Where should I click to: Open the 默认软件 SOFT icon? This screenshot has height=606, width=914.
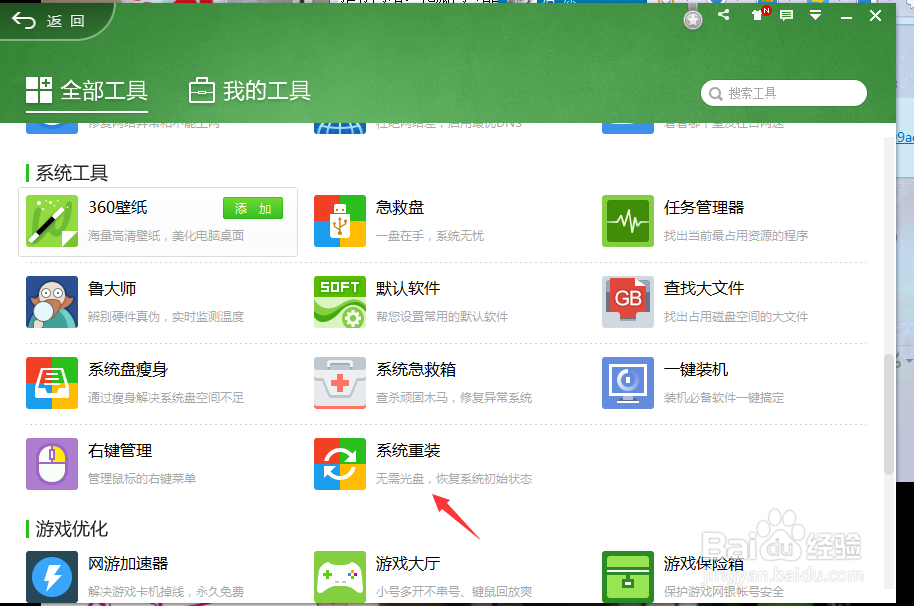[x=340, y=302]
